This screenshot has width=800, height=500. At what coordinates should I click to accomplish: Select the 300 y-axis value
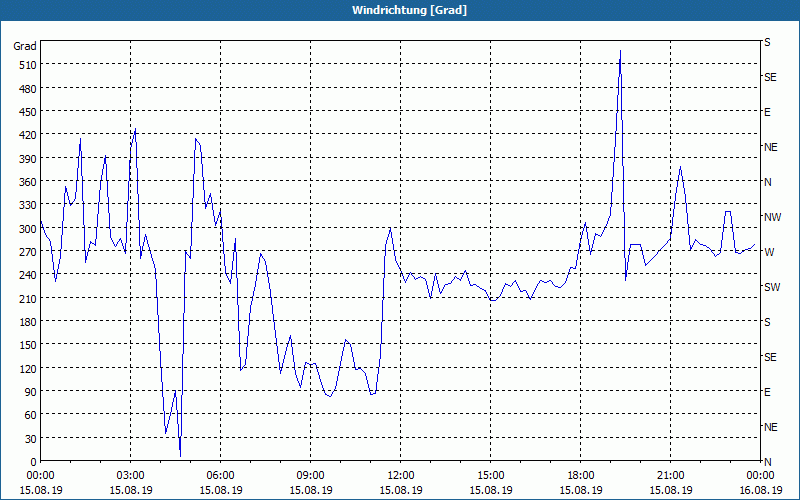tap(28, 229)
